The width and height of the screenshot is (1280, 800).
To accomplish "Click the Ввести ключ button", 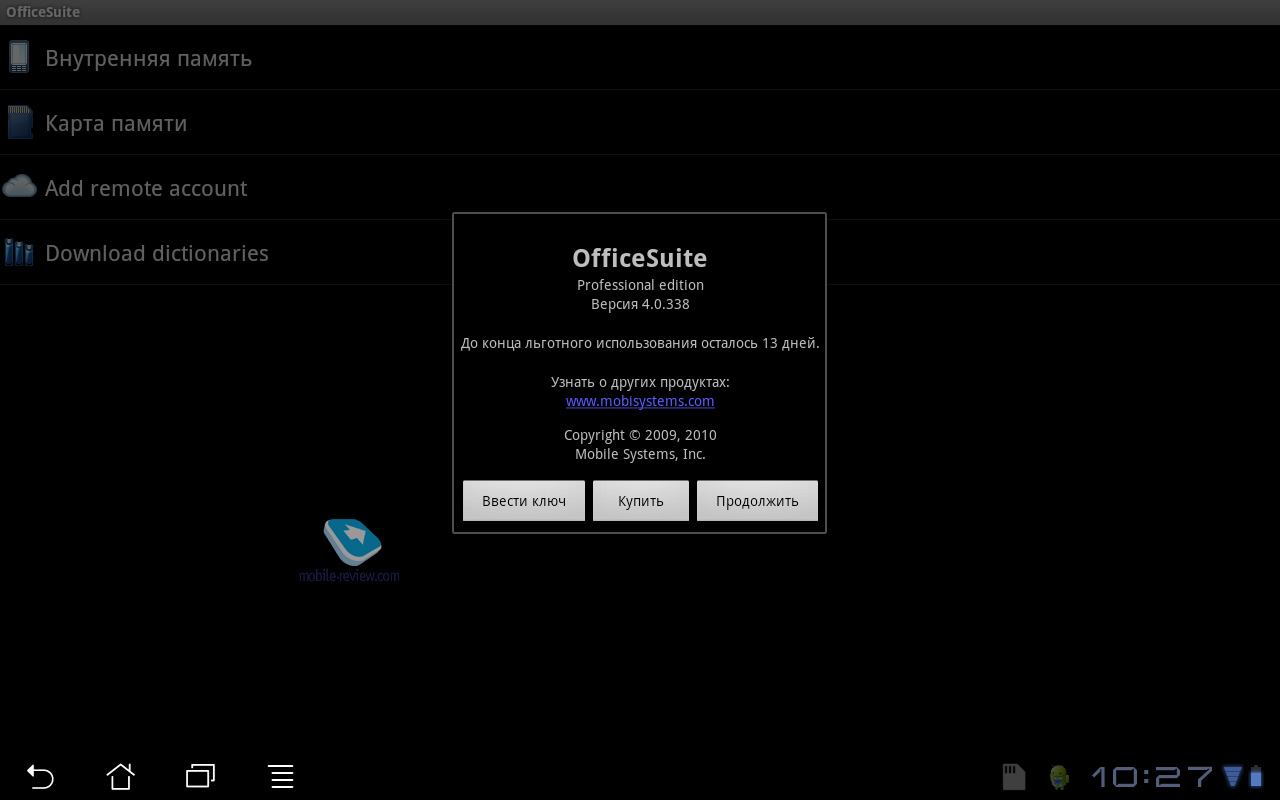I will click(524, 501).
